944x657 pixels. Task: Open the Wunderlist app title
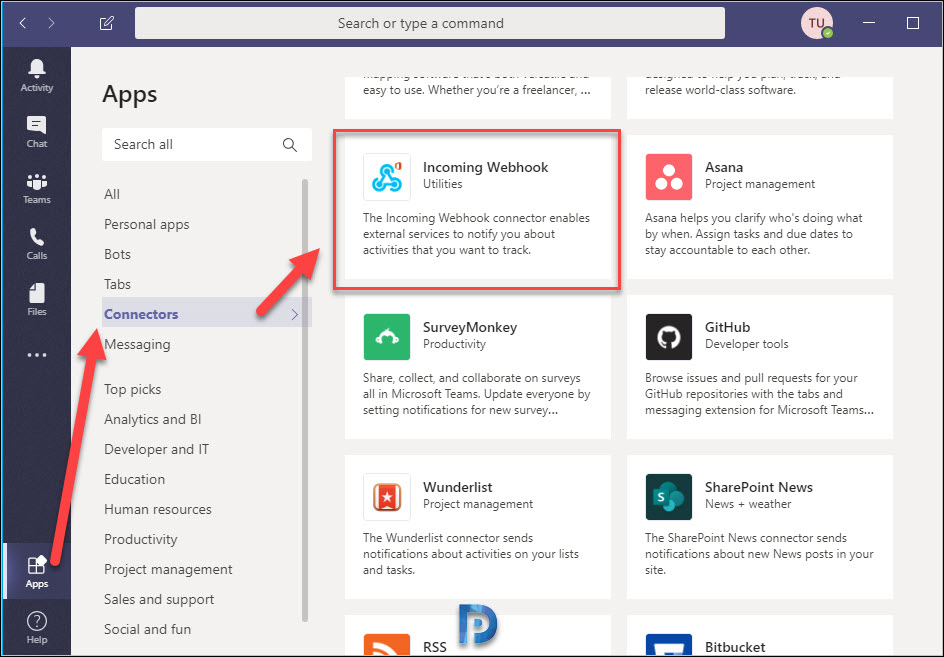click(x=458, y=487)
